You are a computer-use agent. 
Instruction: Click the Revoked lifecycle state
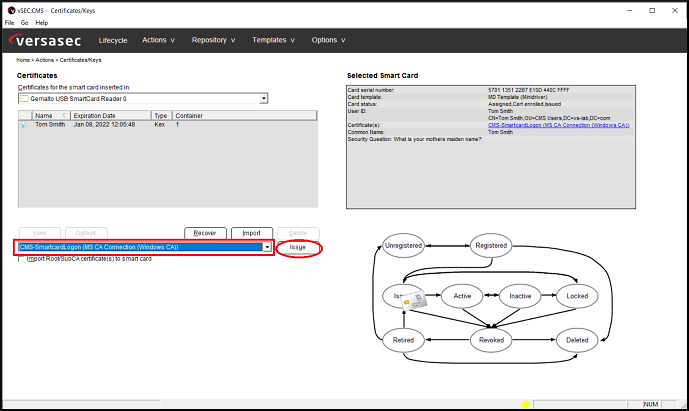491,340
